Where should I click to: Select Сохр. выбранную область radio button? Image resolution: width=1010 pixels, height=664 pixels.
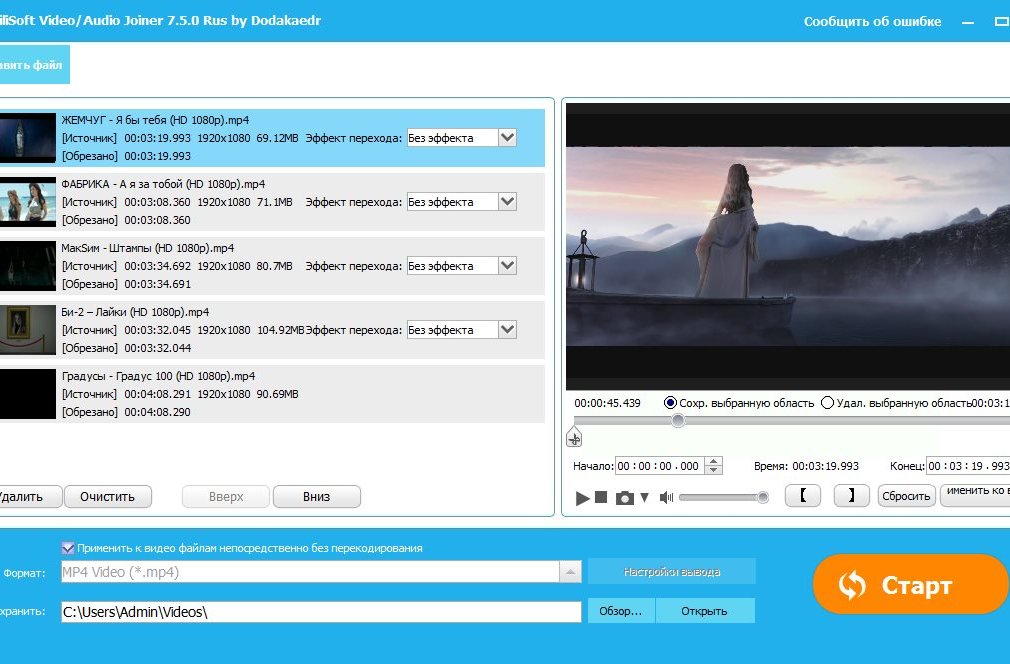(670, 403)
